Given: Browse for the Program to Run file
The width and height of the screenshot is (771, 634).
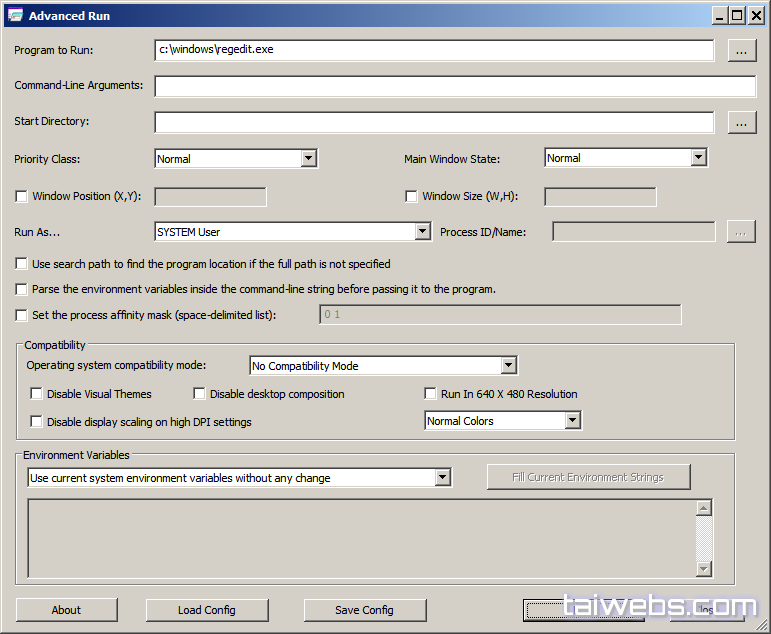Looking at the screenshot, I should (741, 50).
